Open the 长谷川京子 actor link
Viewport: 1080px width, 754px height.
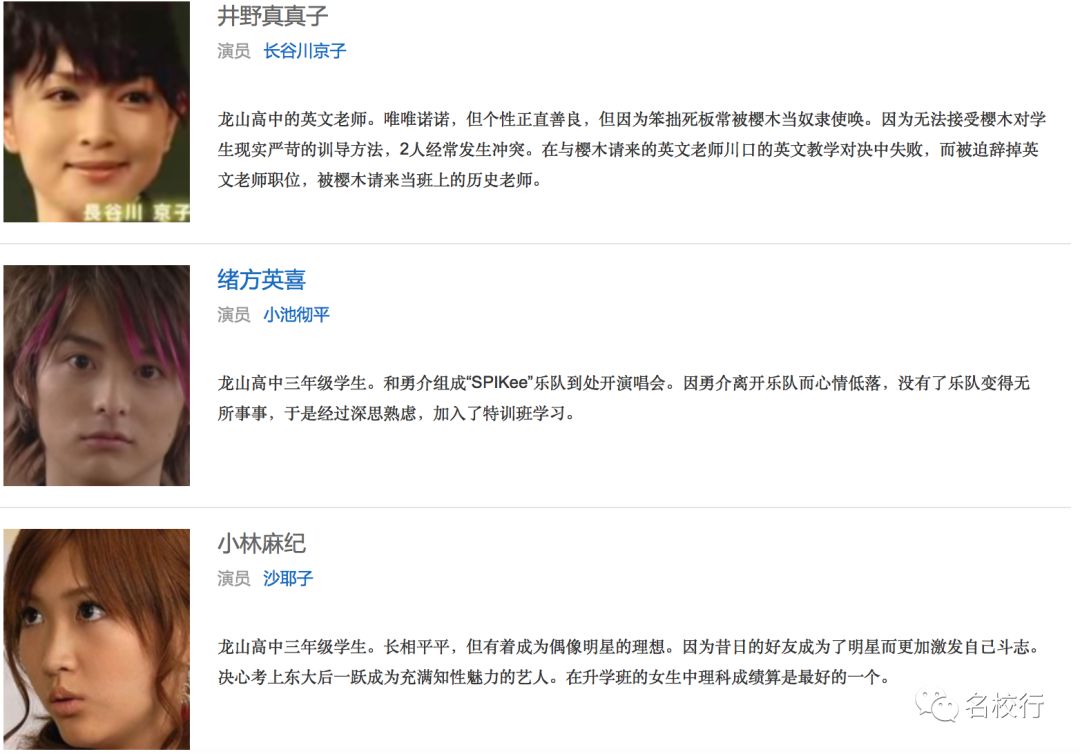pos(304,51)
